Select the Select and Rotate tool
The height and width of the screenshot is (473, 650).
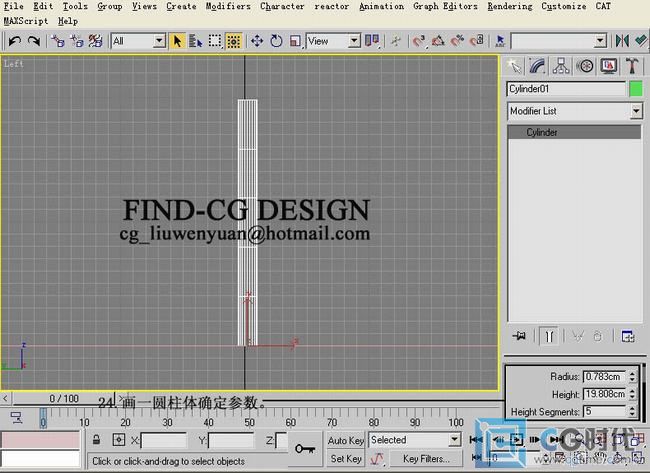[x=276, y=41]
